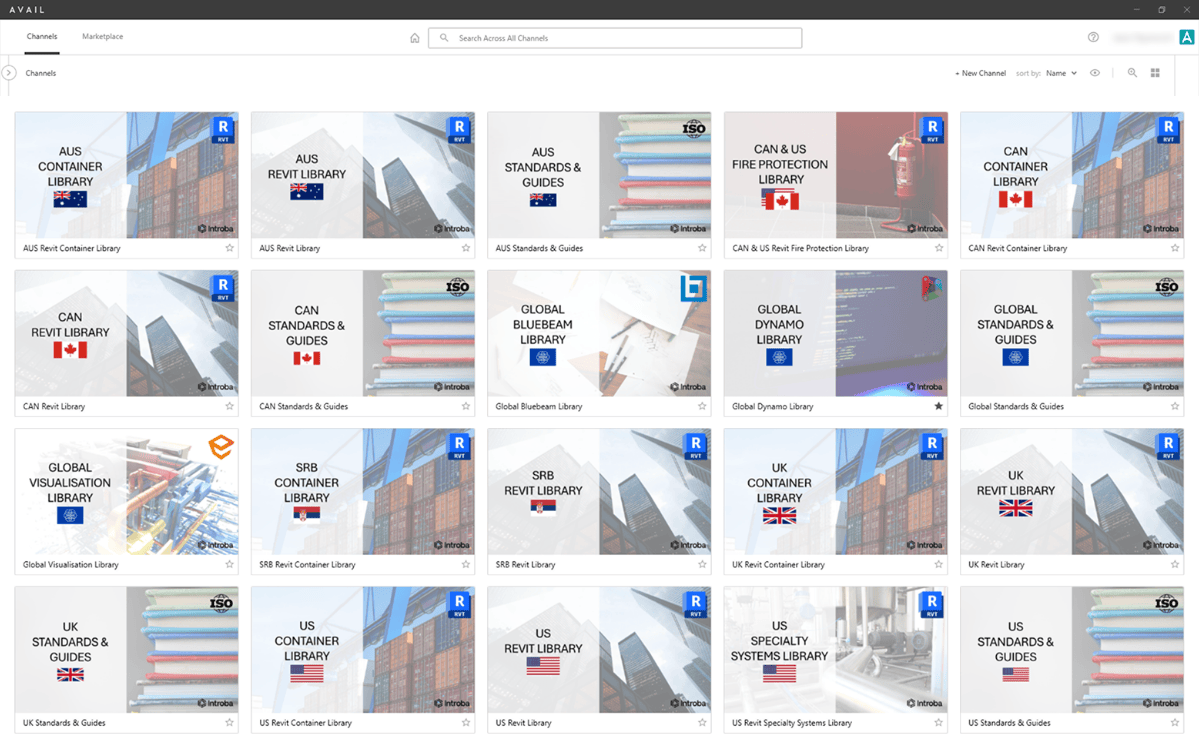
Task: Open the Global Dynamo Library thumbnail
Action: [836, 333]
